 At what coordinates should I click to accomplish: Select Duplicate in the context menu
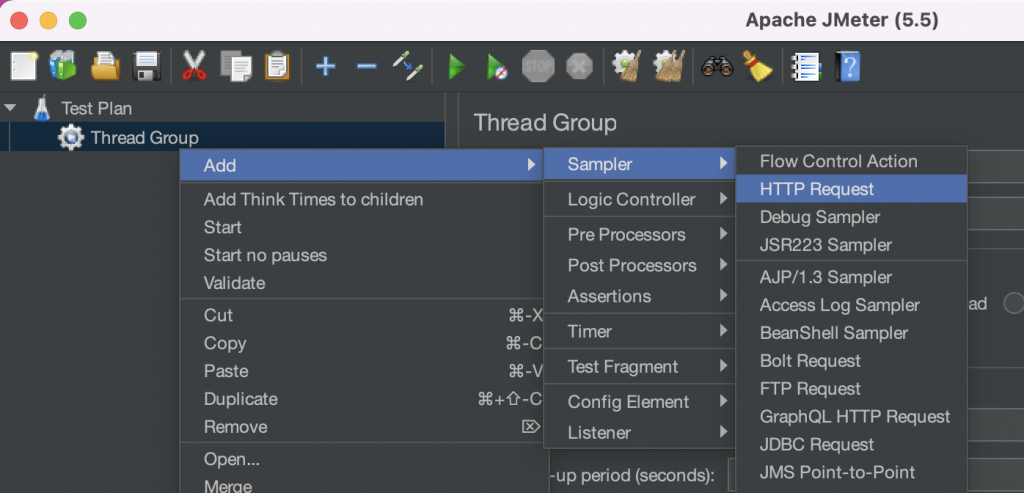click(240, 399)
